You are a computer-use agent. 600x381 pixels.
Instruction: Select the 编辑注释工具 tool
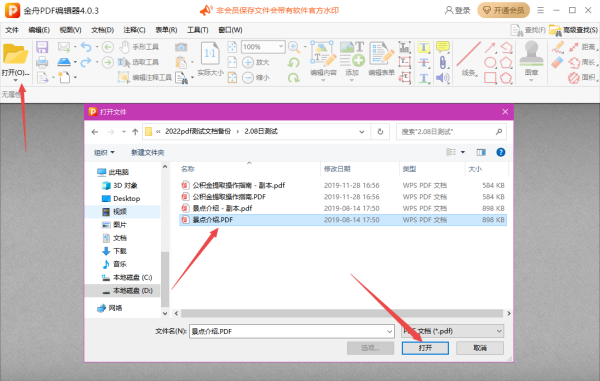click(x=145, y=77)
